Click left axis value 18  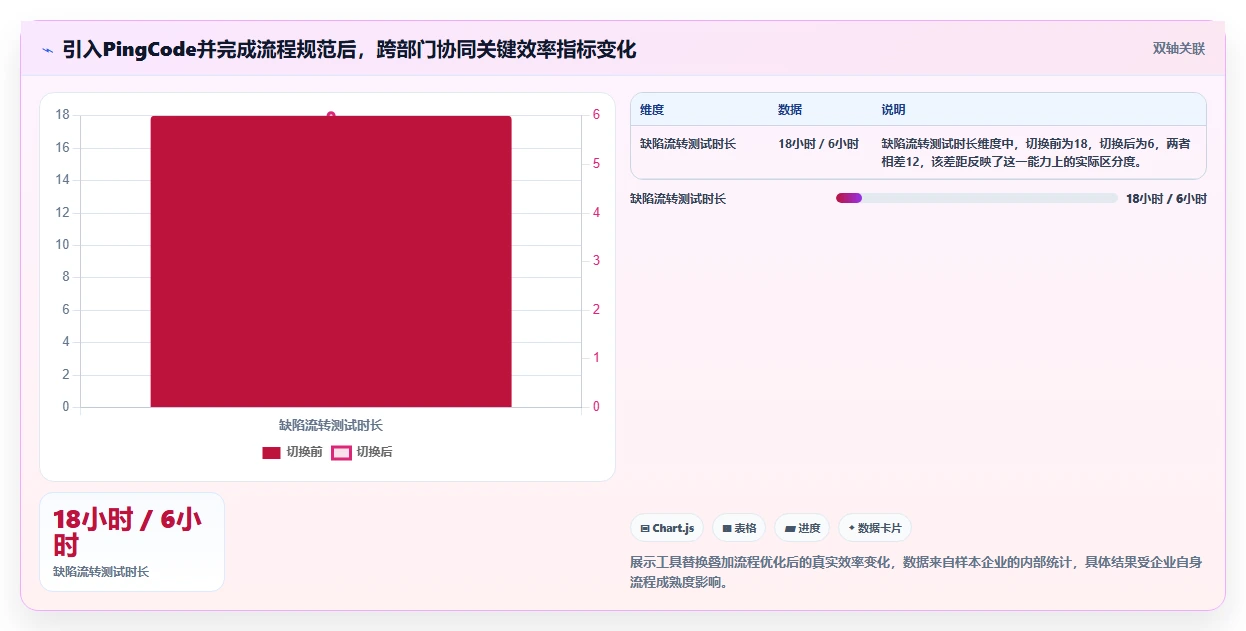click(62, 115)
